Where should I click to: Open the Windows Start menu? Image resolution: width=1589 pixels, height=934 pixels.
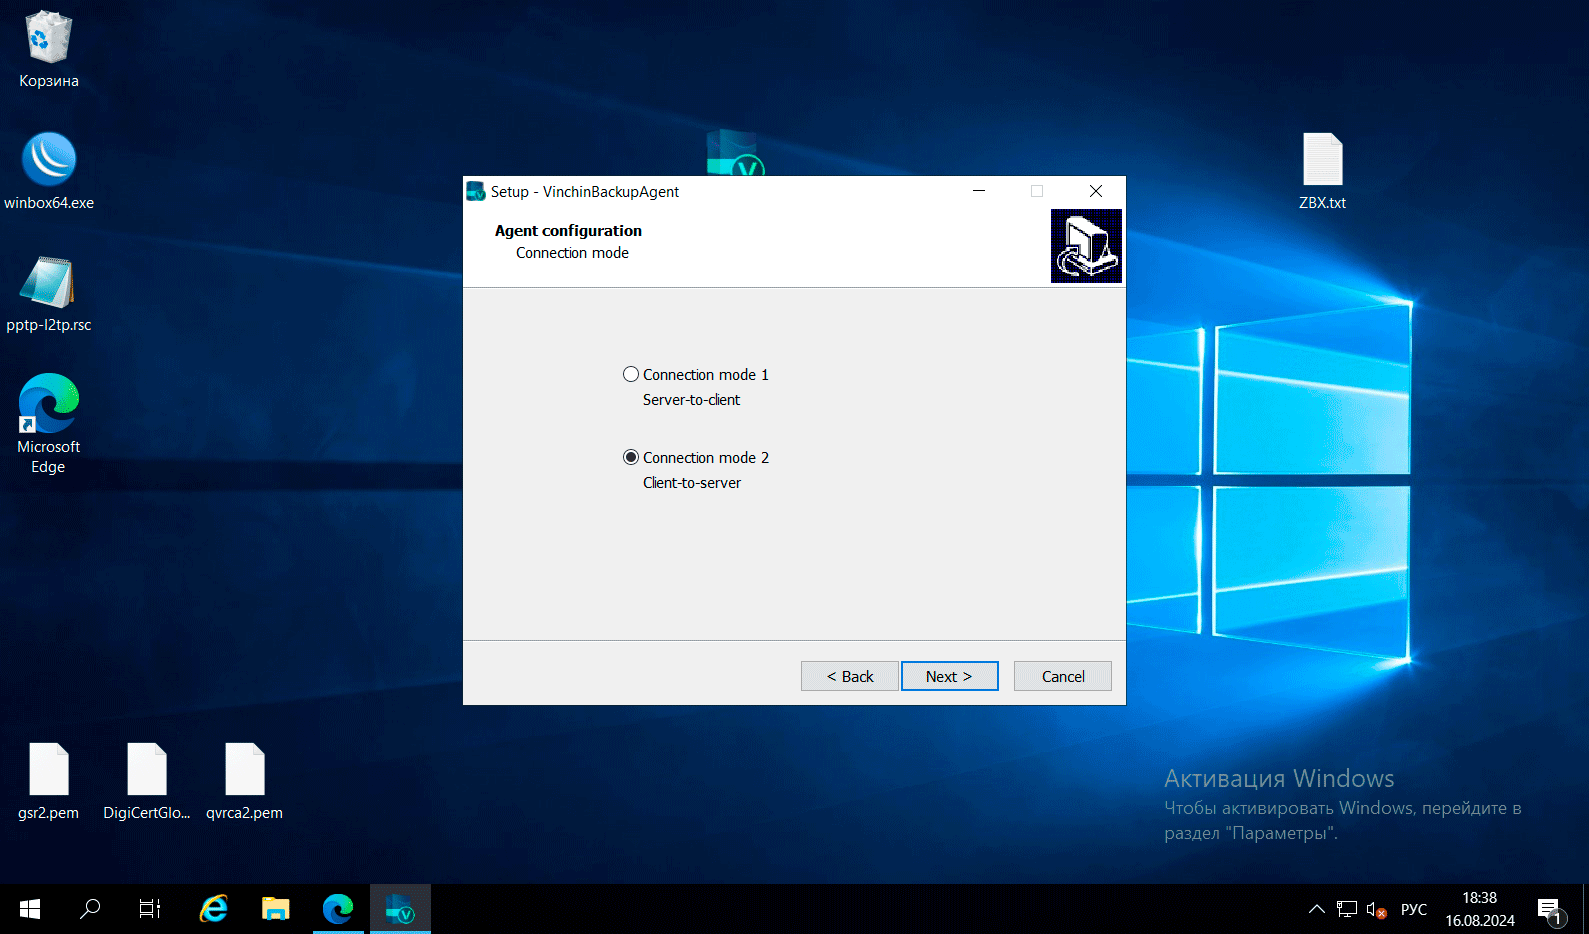[x=30, y=909]
